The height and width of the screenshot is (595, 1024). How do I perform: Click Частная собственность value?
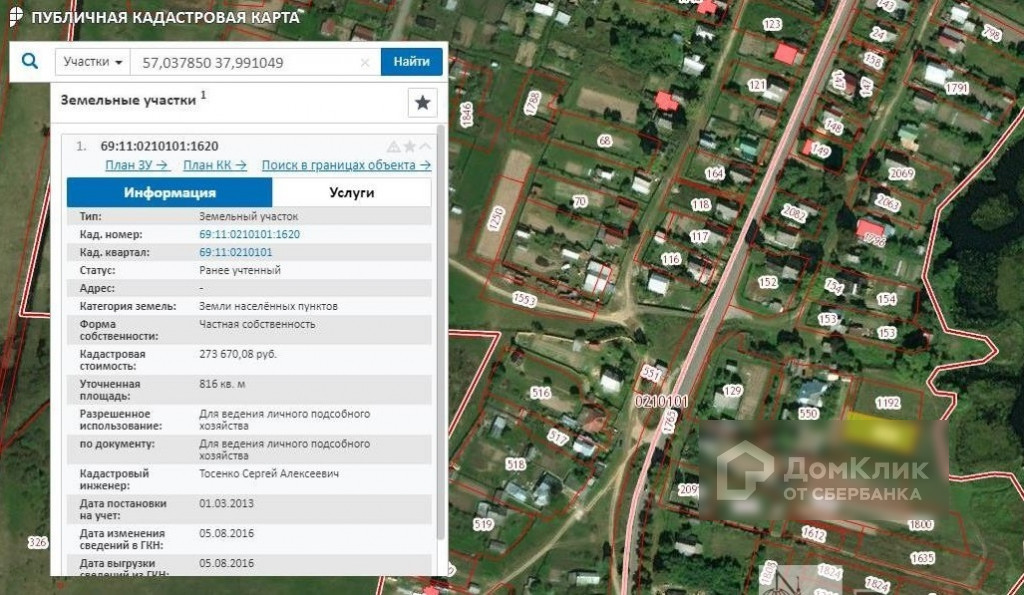click(257, 324)
